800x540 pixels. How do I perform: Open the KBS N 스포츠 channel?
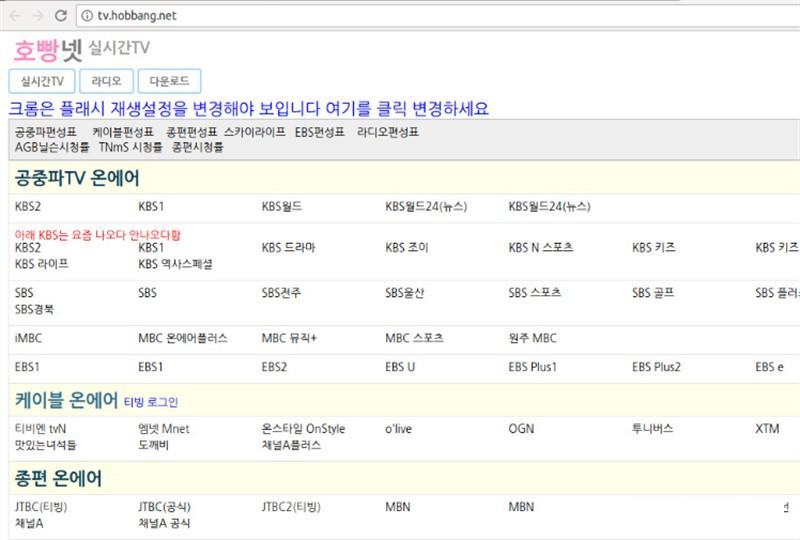[x=541, y=248]
